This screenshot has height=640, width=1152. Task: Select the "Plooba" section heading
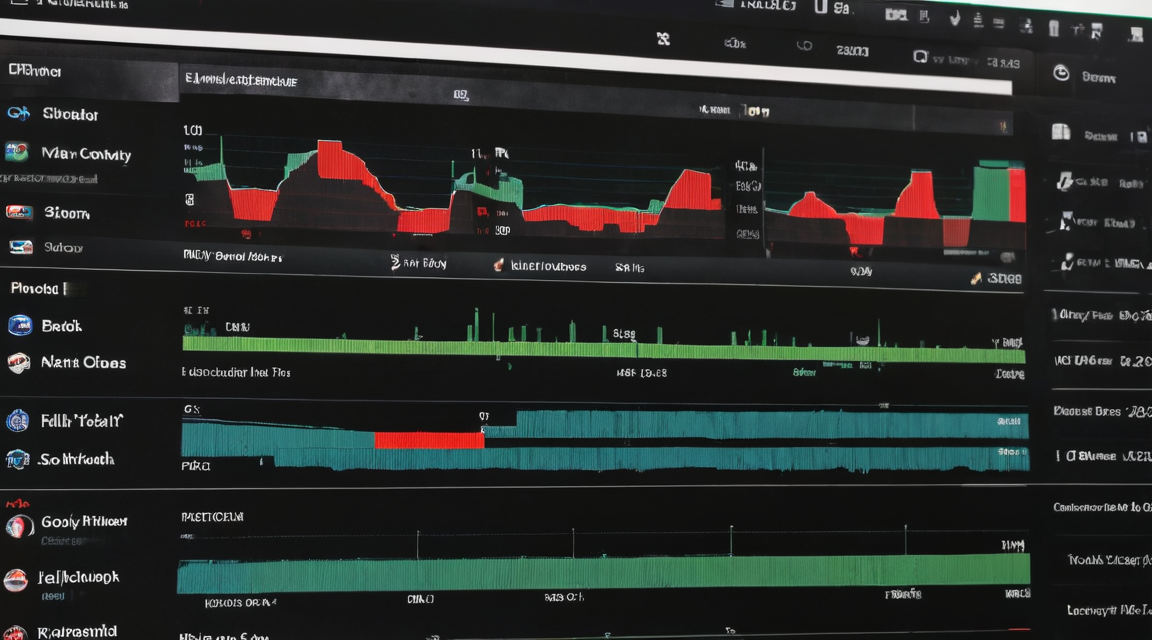[x=35, y=289]
